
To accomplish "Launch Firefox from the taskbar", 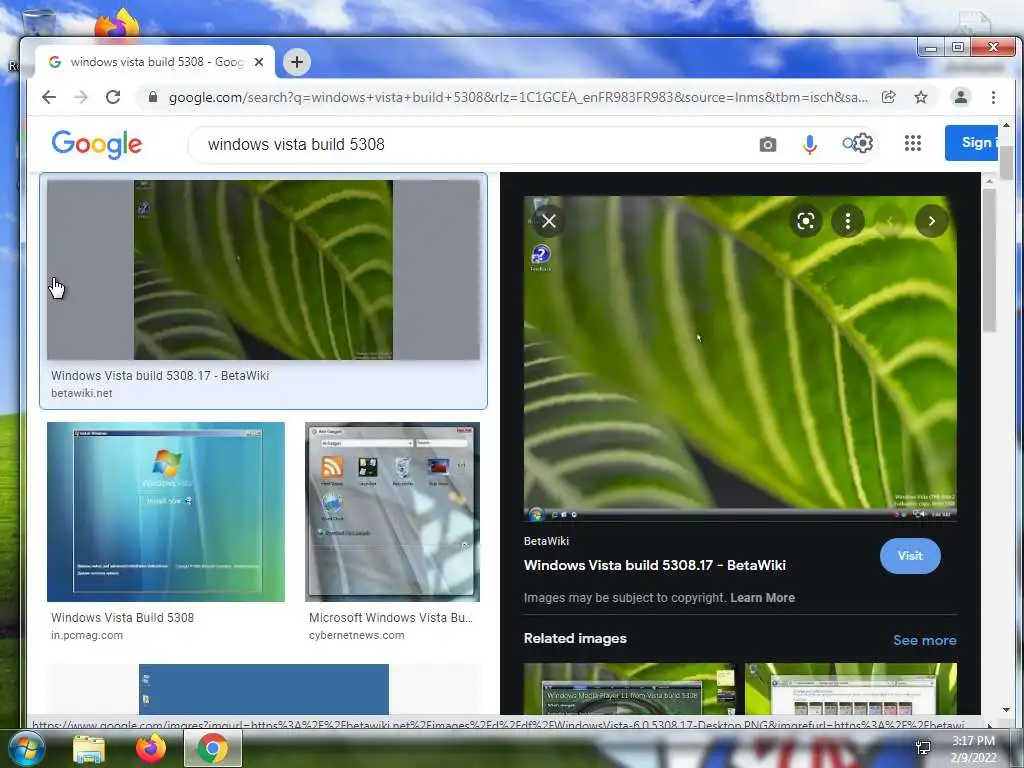I will click(151, 749).
